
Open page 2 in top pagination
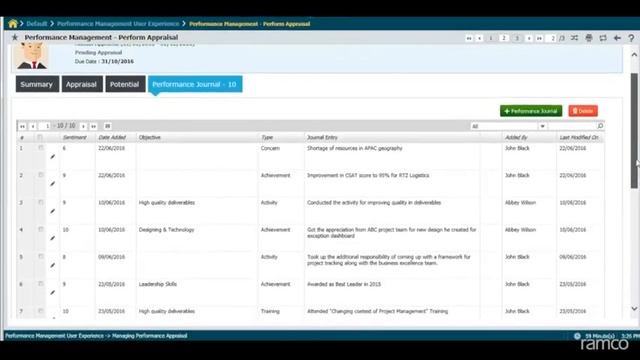pyautogui.click(x=504, y=38)
